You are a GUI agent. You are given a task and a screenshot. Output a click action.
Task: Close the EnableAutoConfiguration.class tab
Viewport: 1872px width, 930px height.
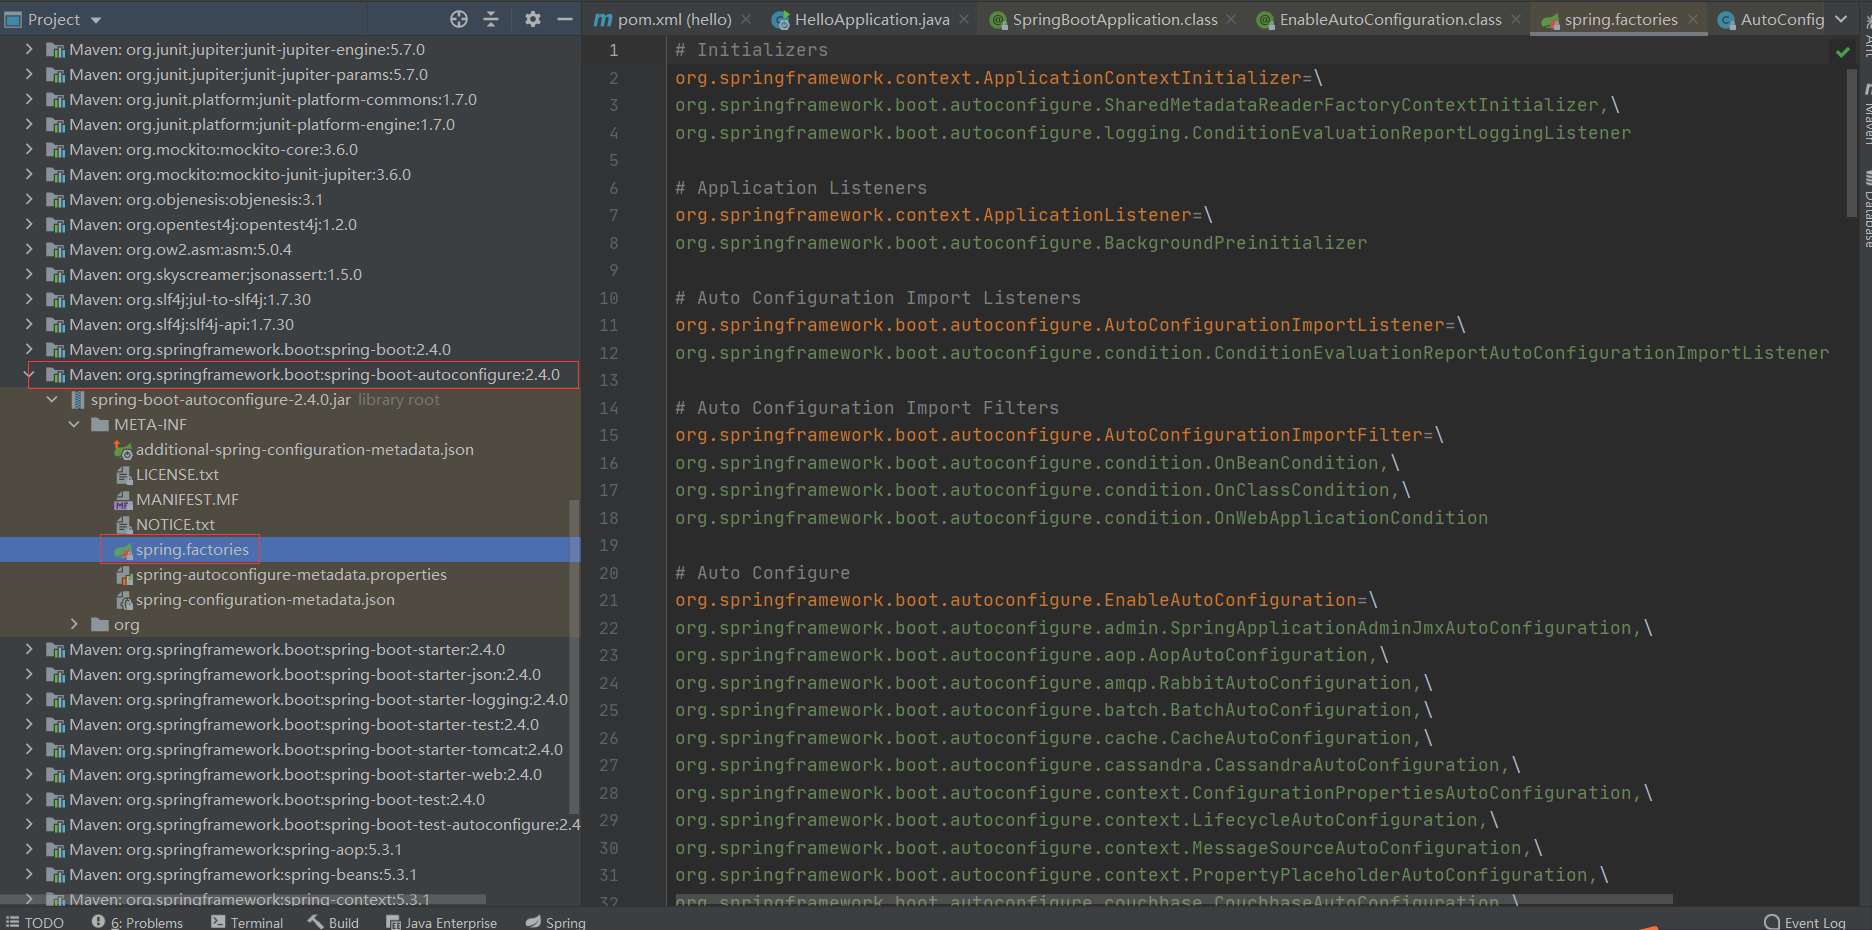pos(1516,19)
